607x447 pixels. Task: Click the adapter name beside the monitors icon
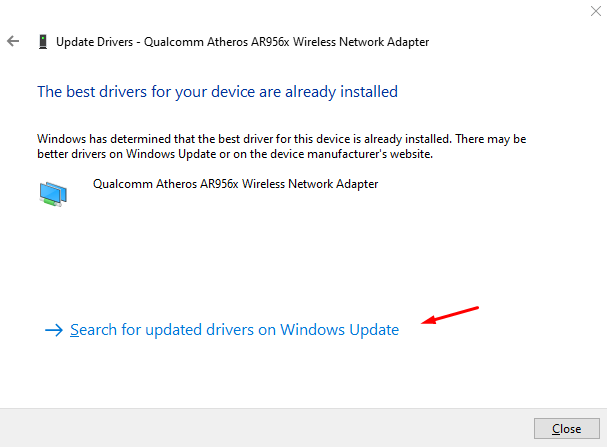tap(235, 184)
